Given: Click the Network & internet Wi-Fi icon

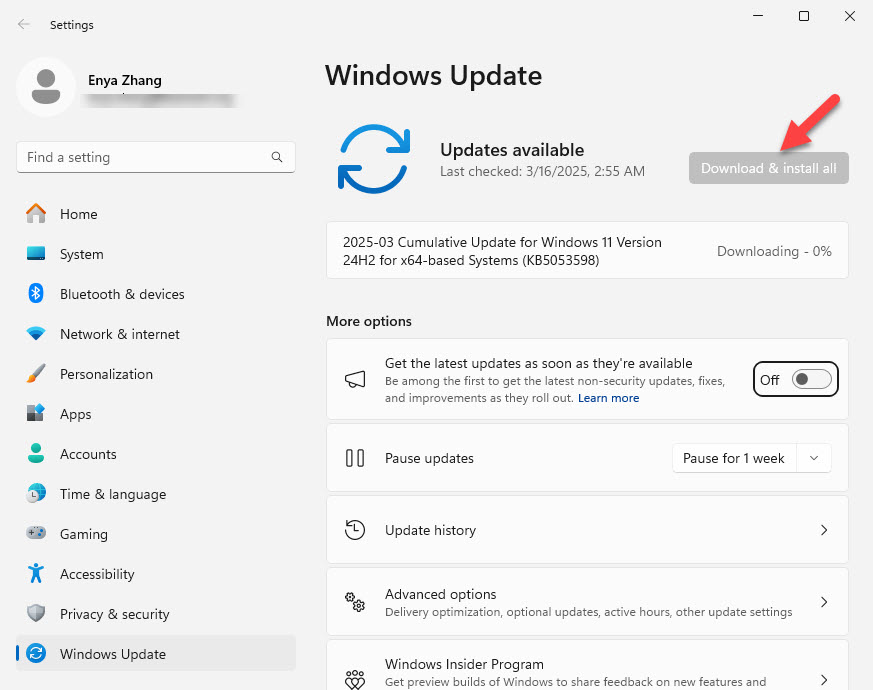Looking at the screenshot, I should (x=36, y=334).
